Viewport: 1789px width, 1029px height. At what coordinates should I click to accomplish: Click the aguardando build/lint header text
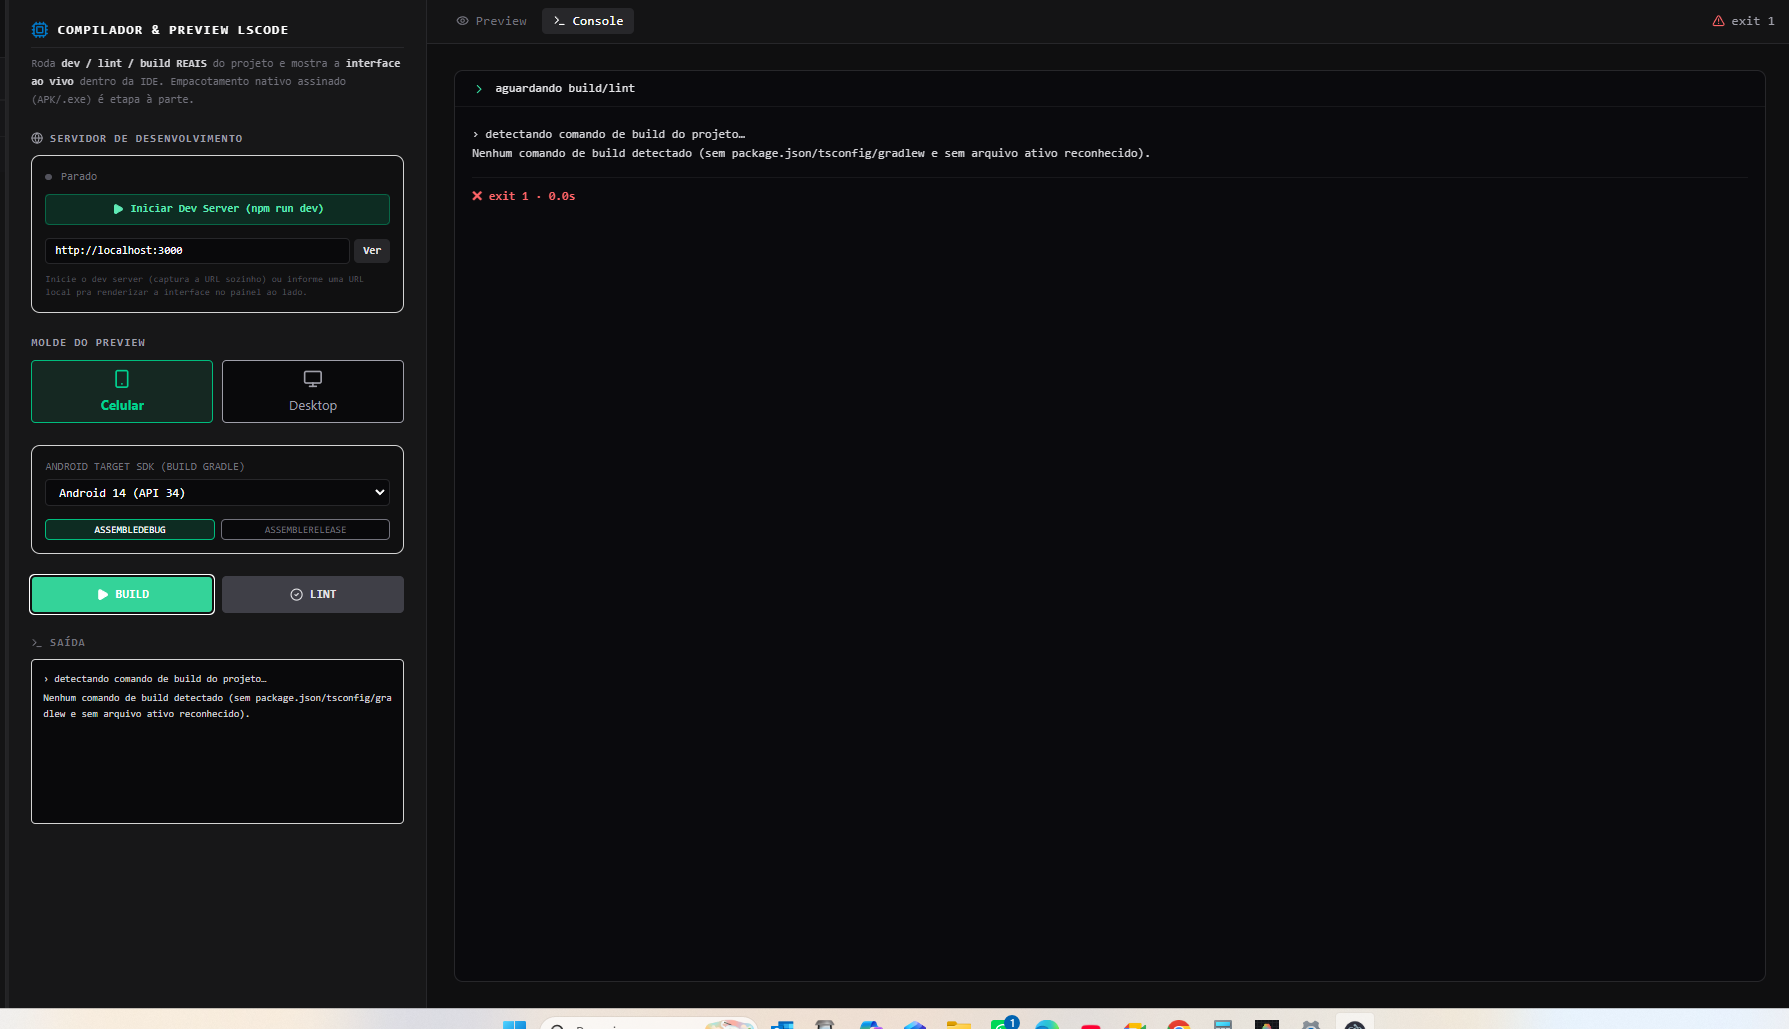pos(565,89)
